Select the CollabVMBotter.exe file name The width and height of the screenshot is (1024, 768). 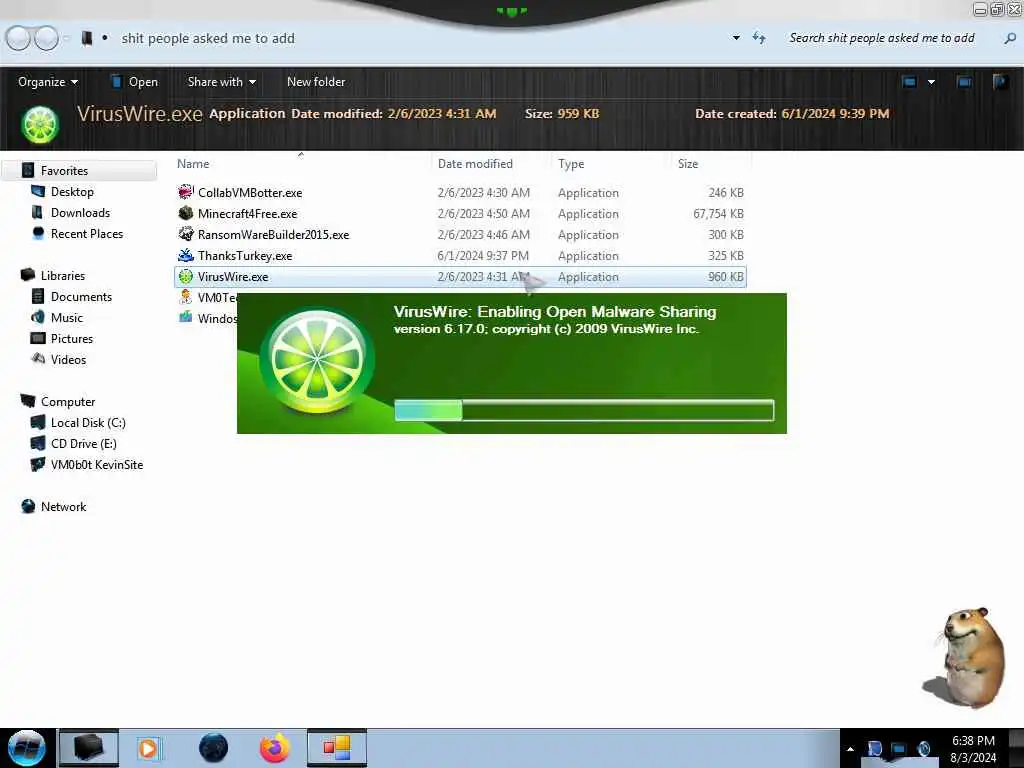[x=250, y=193]
